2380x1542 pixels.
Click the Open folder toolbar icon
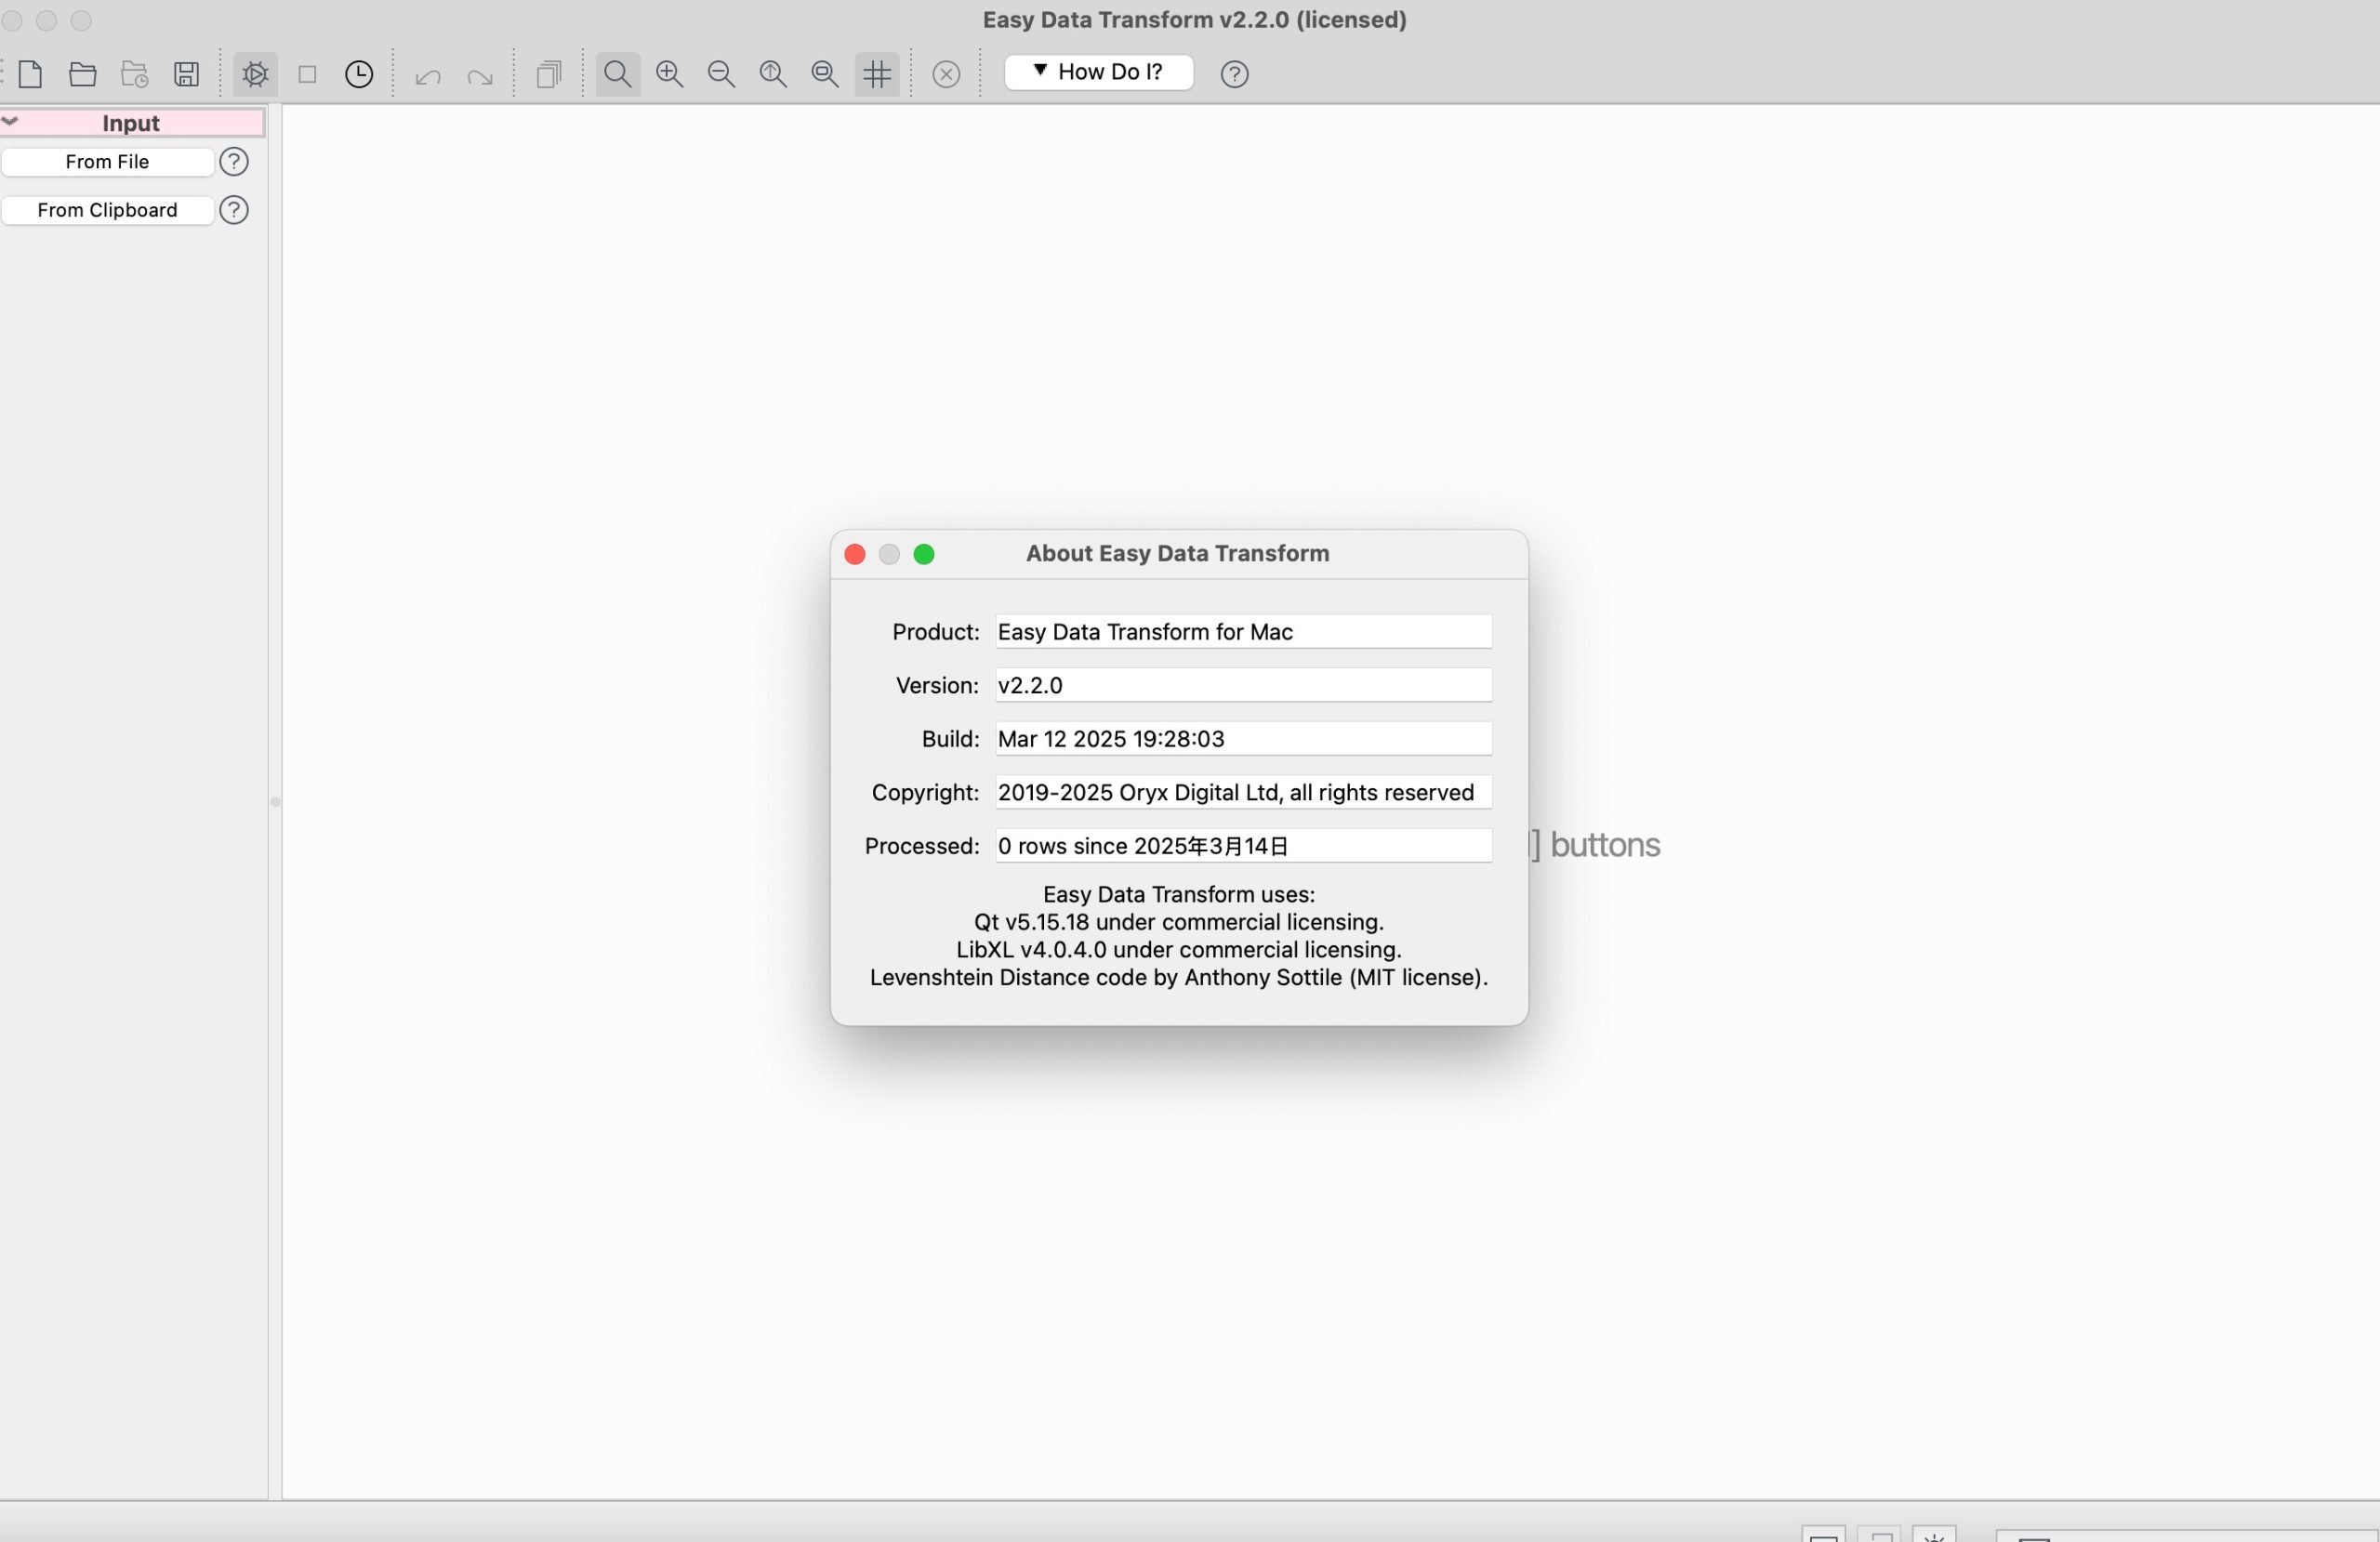coord(83,74)
